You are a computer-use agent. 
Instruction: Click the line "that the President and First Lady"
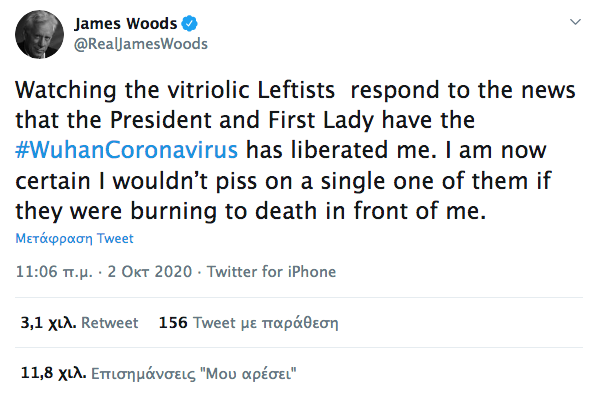(195, 120)
